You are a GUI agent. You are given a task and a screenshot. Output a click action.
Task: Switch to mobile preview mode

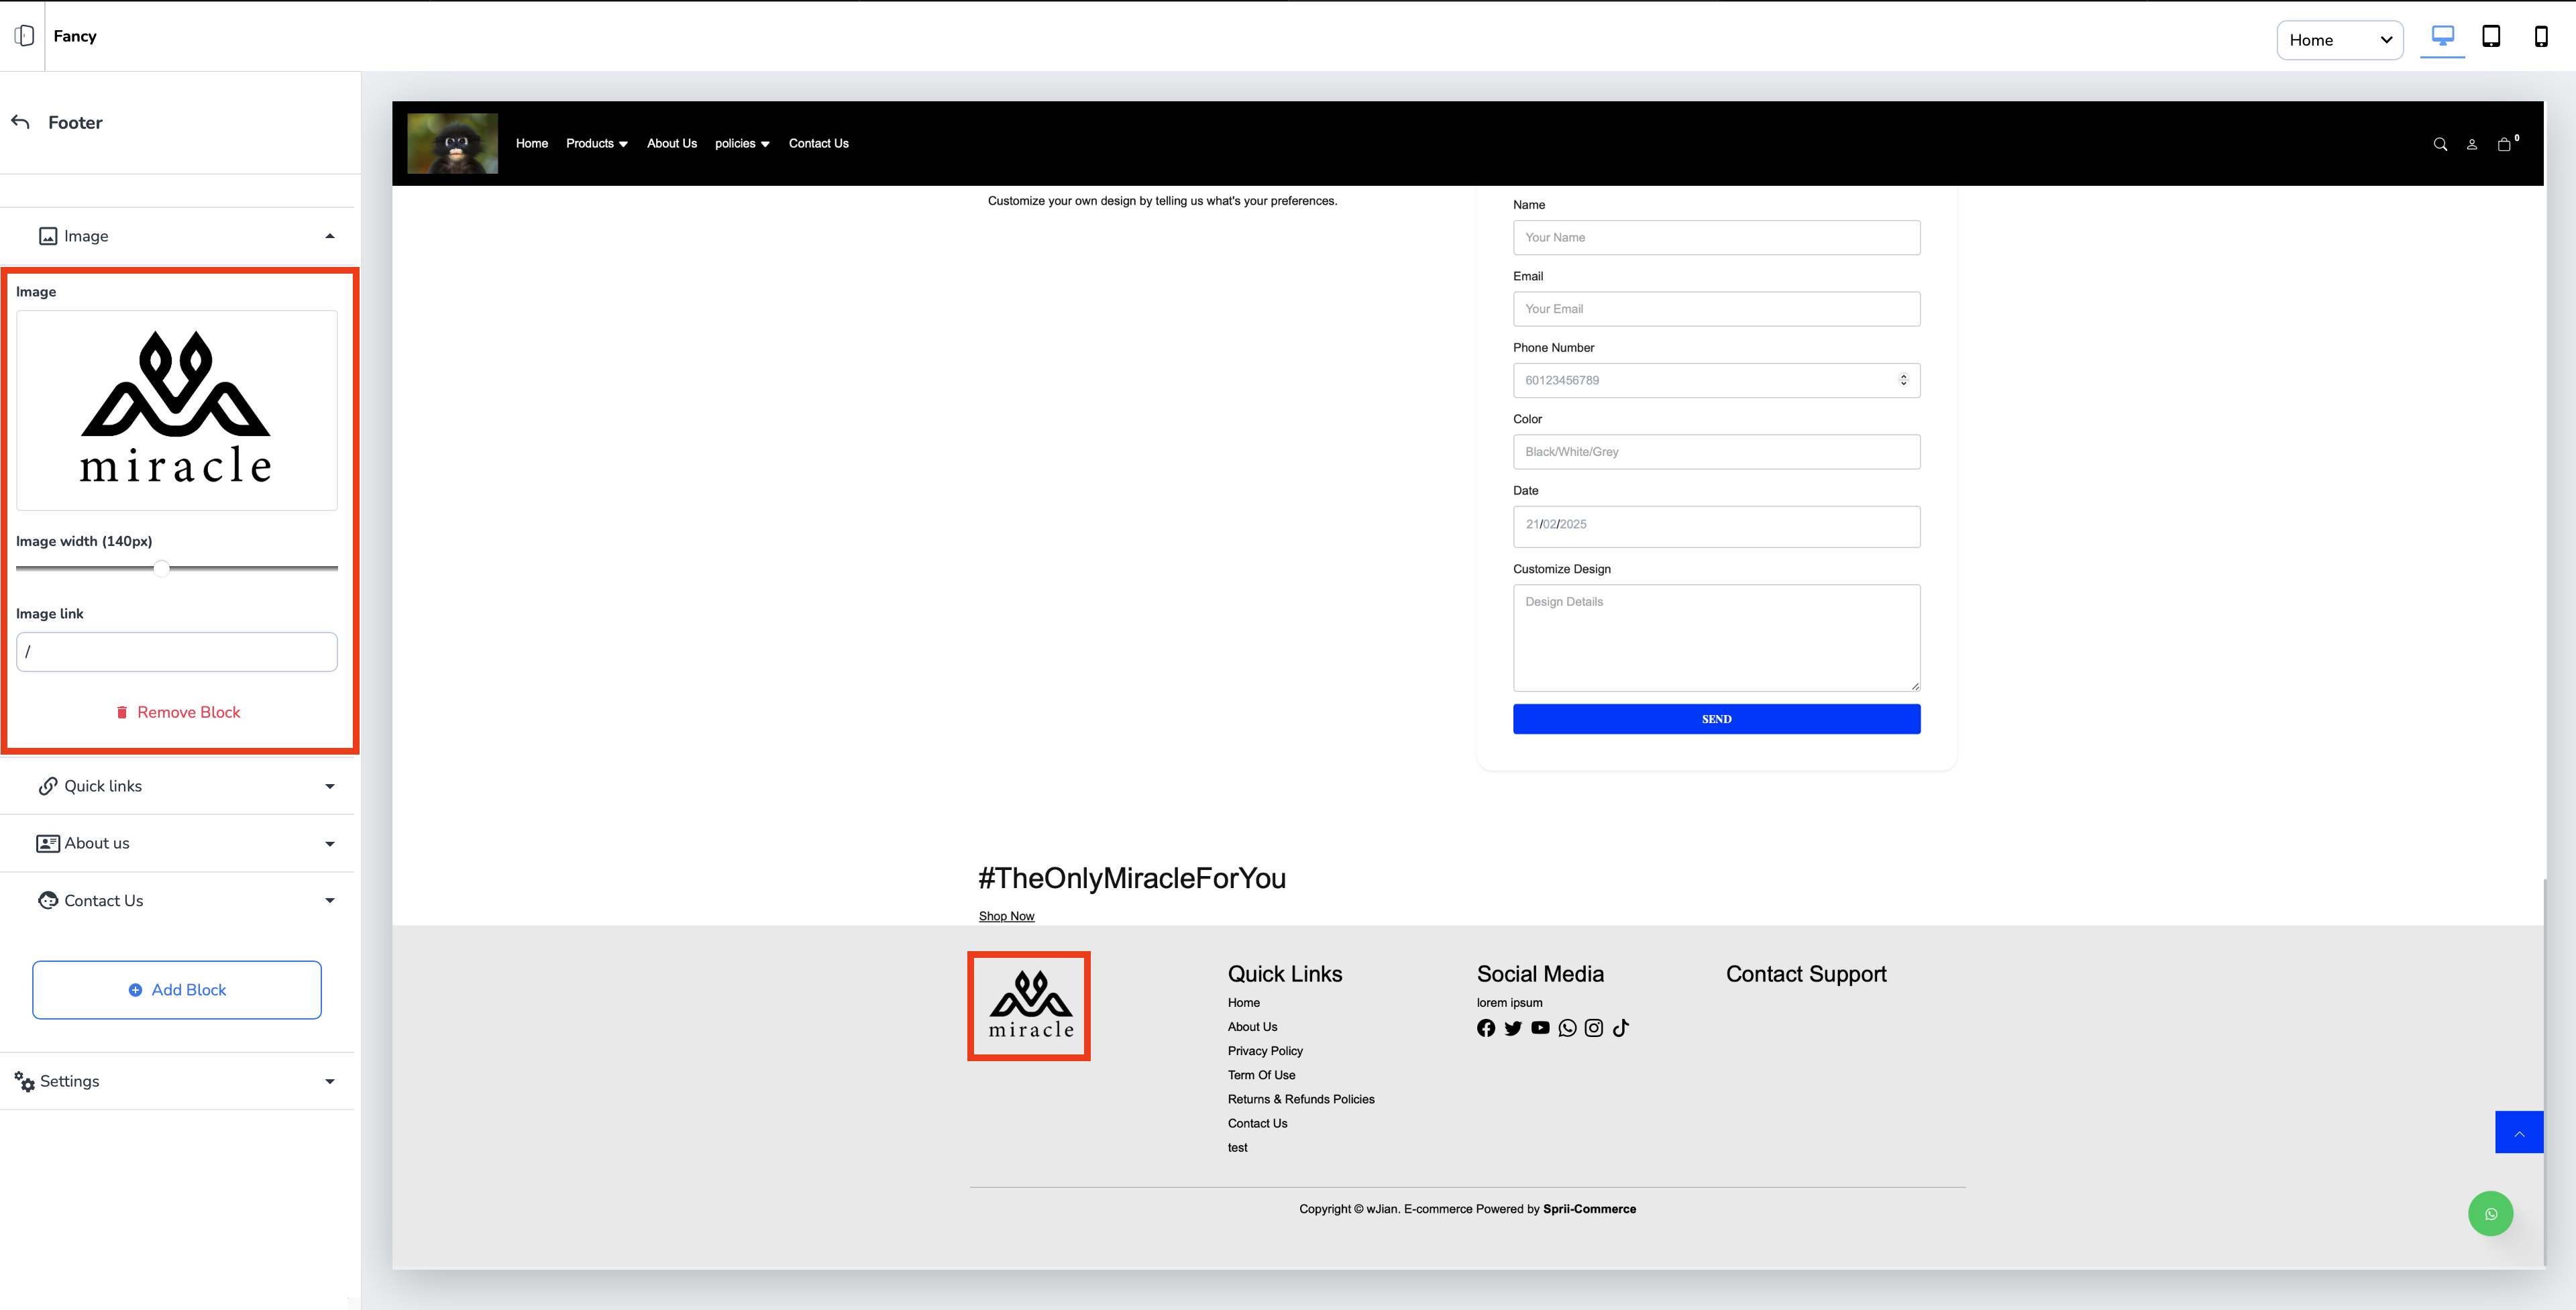2540,37
